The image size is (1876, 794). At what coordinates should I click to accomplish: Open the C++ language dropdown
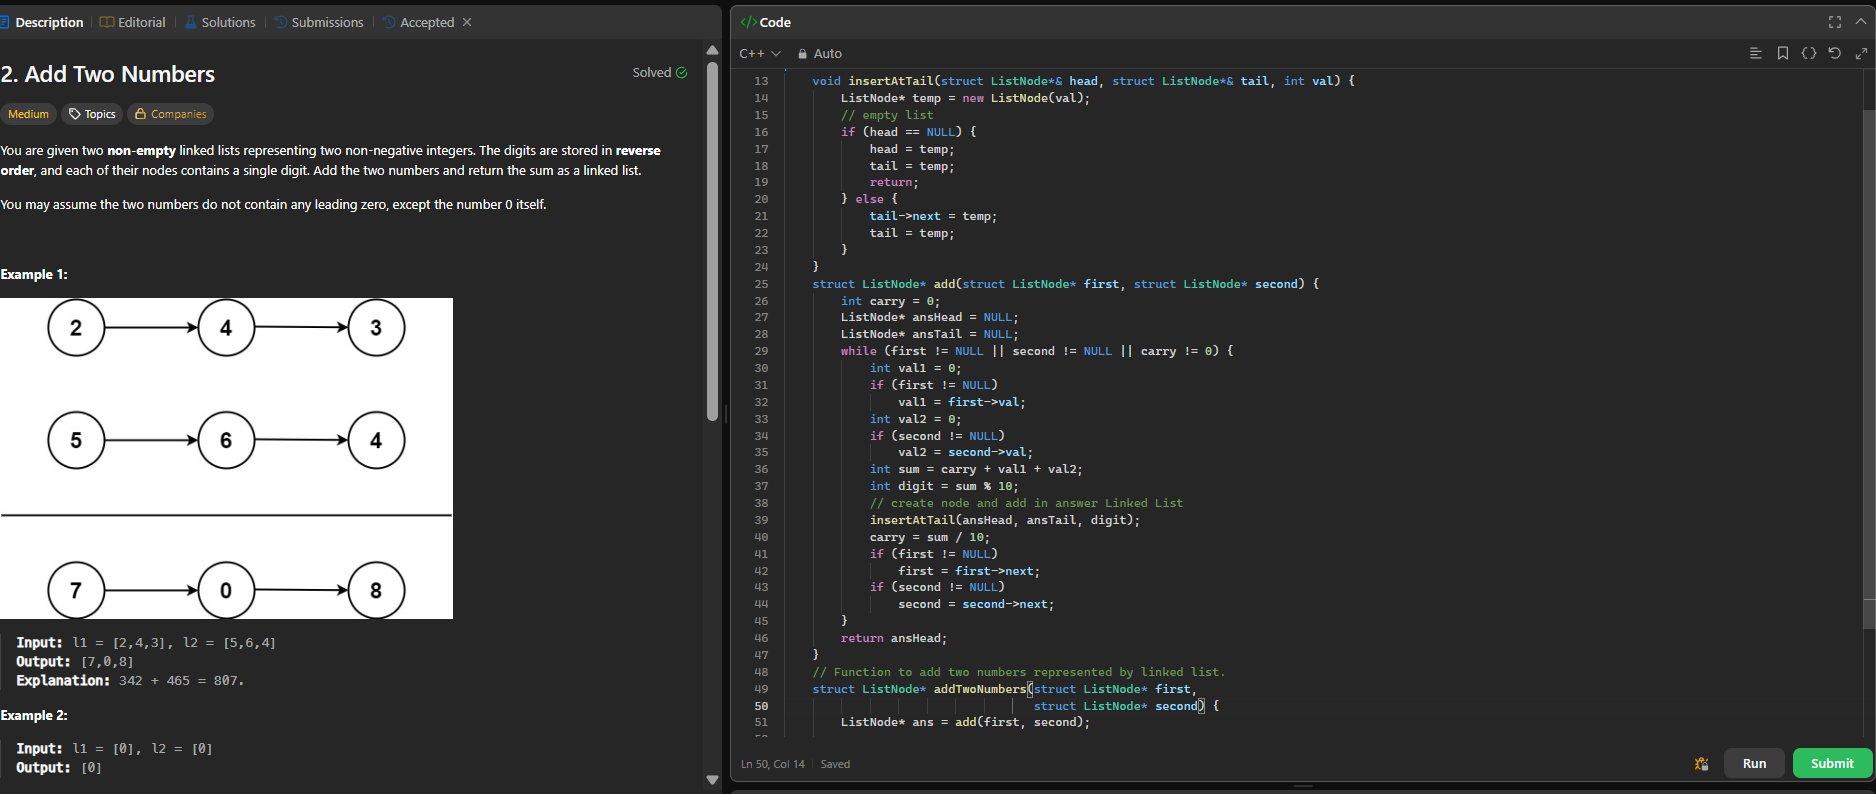pyautogui.click(x=759, y=54)
